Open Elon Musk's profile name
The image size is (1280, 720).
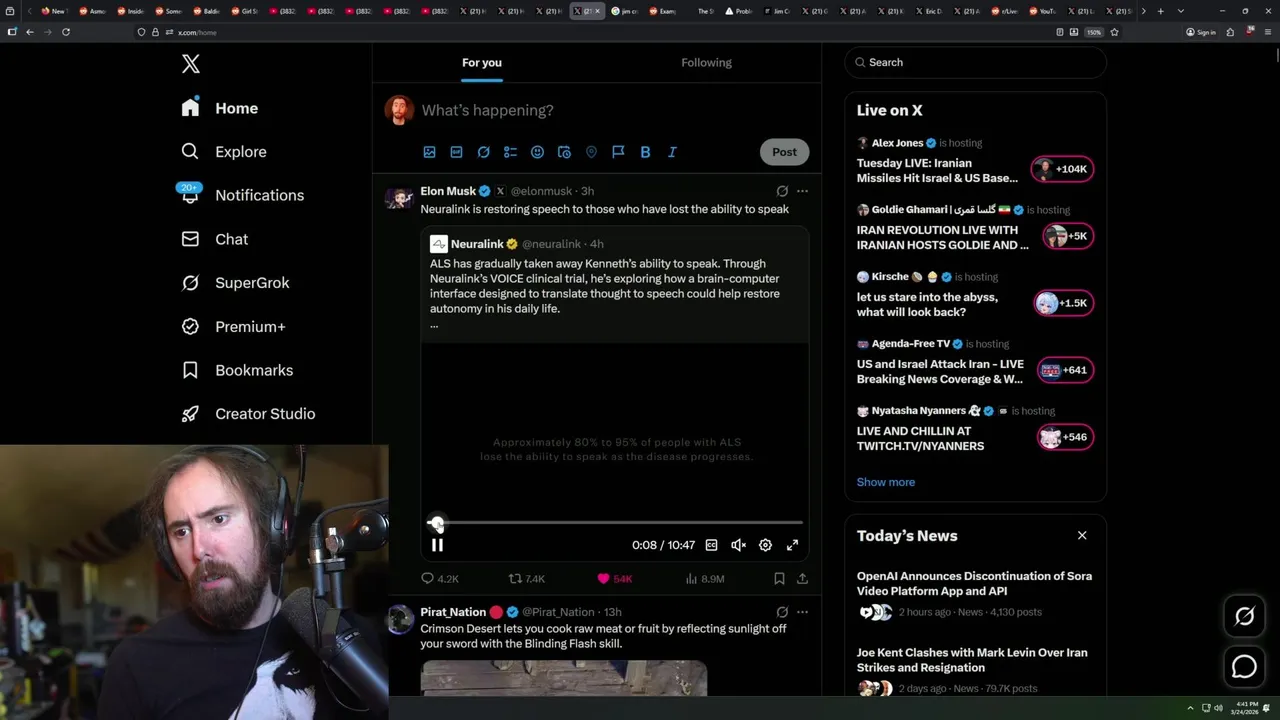tap(448, 191)
